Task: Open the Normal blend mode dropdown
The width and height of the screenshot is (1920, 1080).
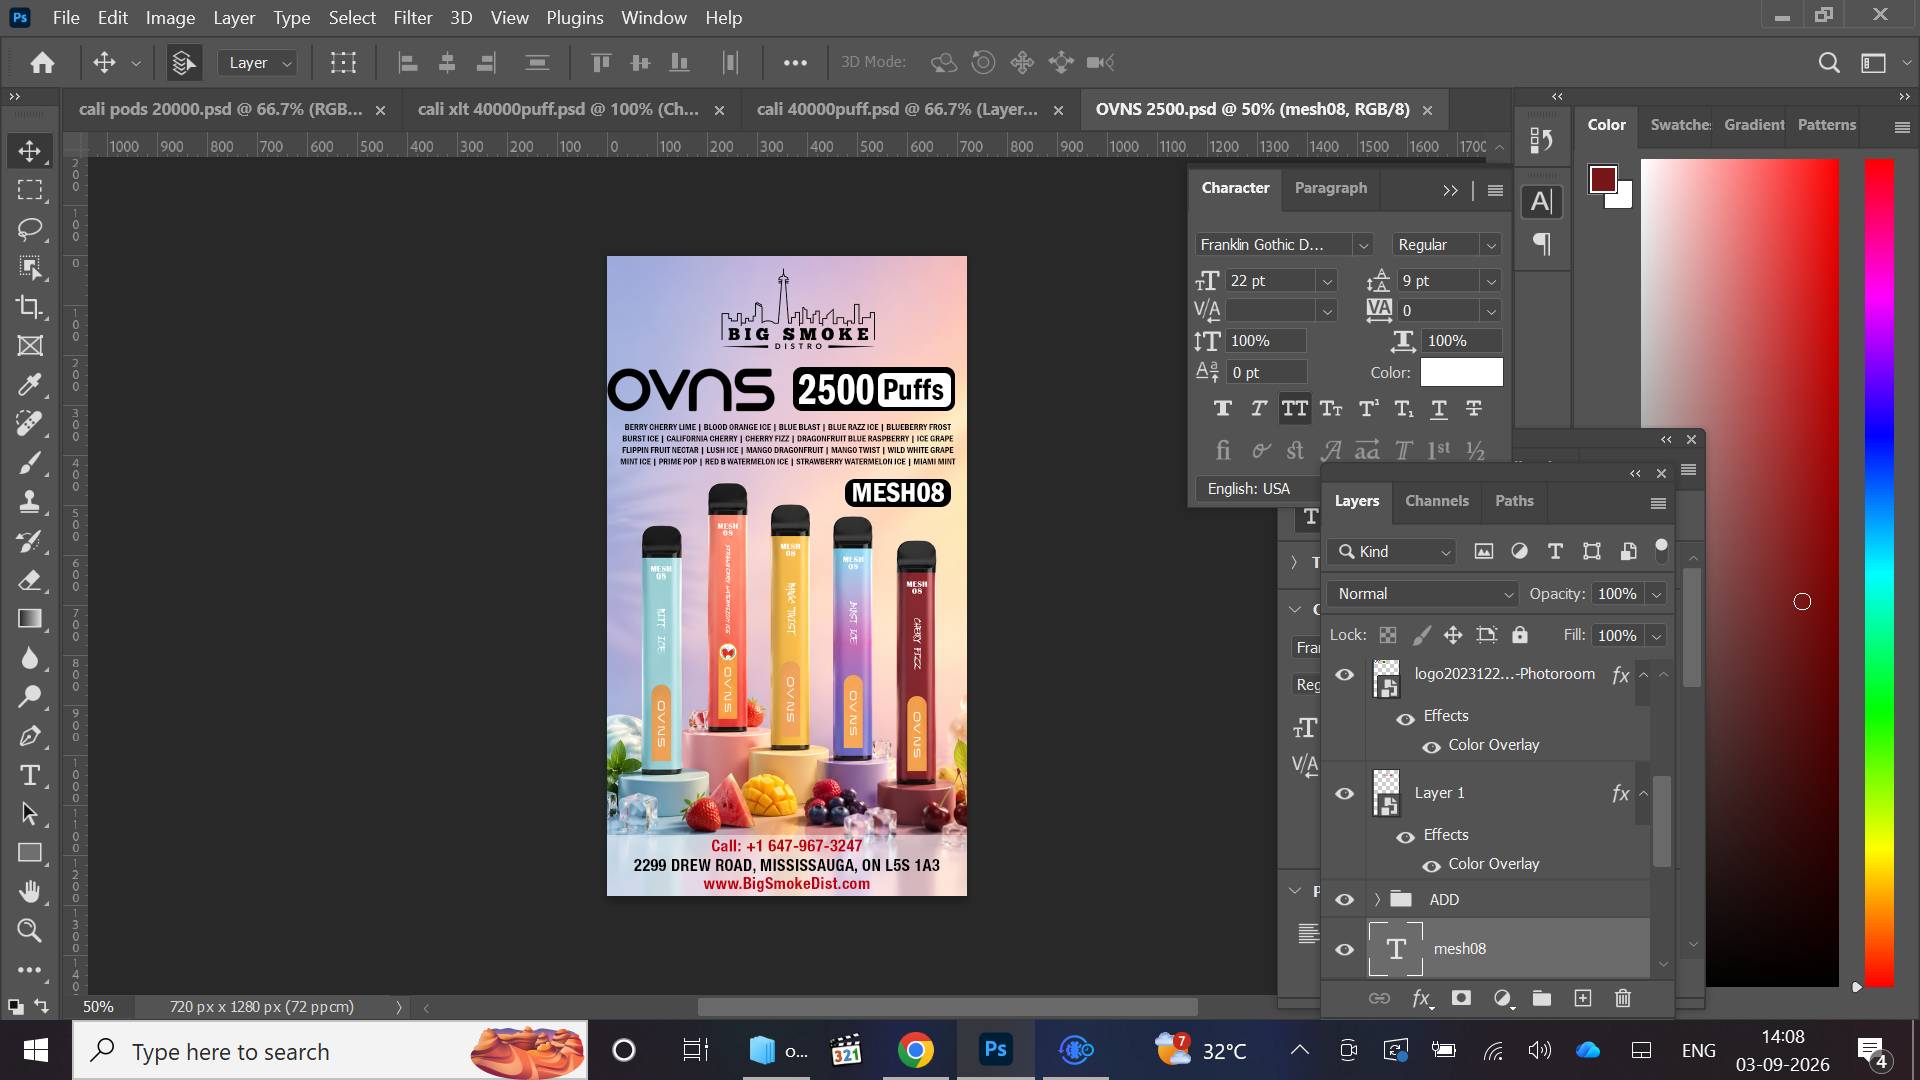Action: coord(1422,594)
